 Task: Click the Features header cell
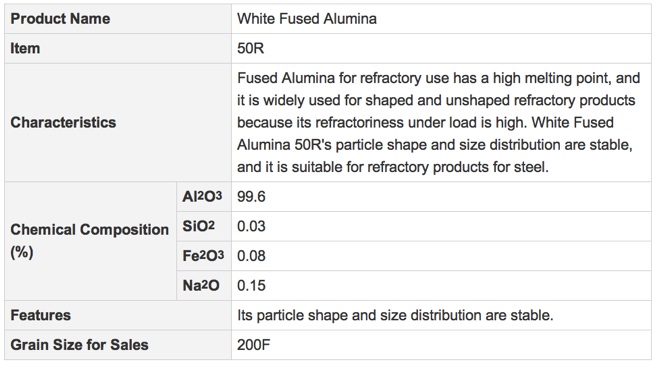[118, 315]
